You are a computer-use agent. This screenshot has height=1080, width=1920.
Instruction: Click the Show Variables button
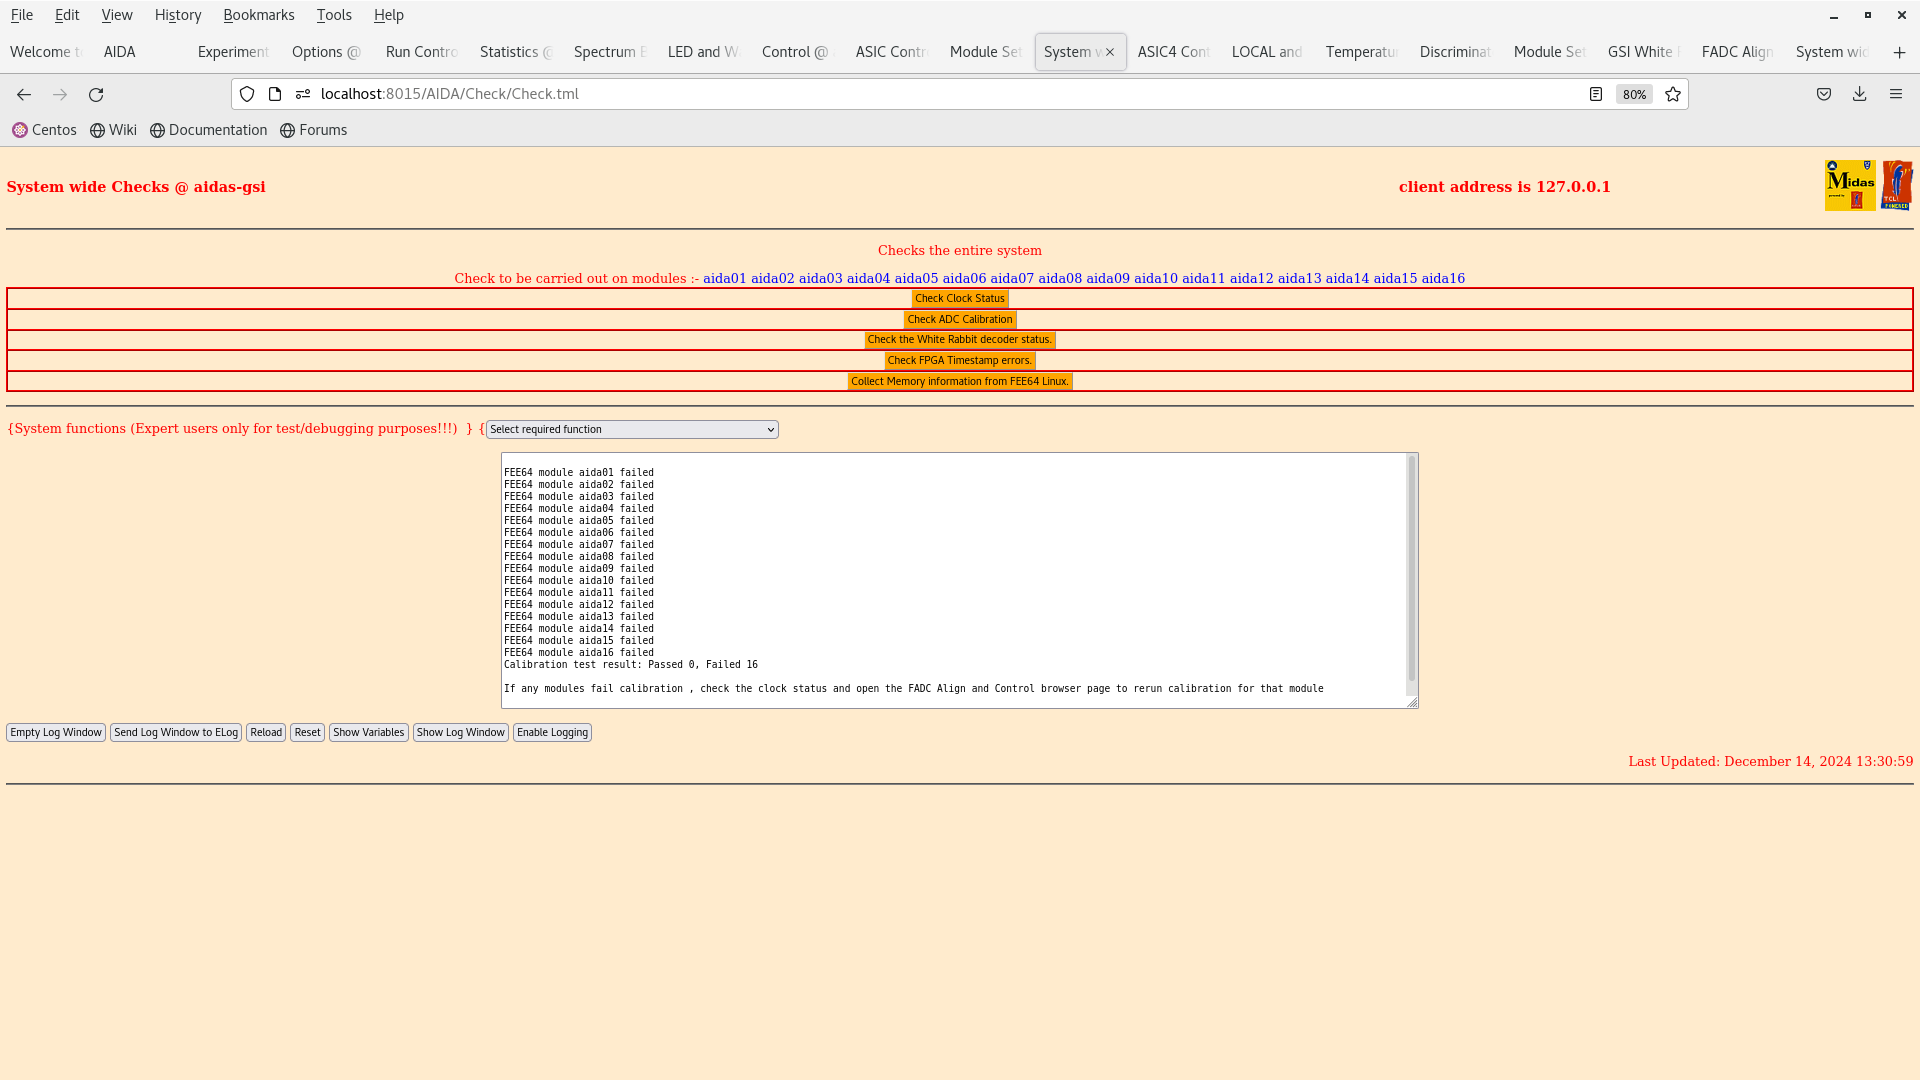click(x=368, y=732)
